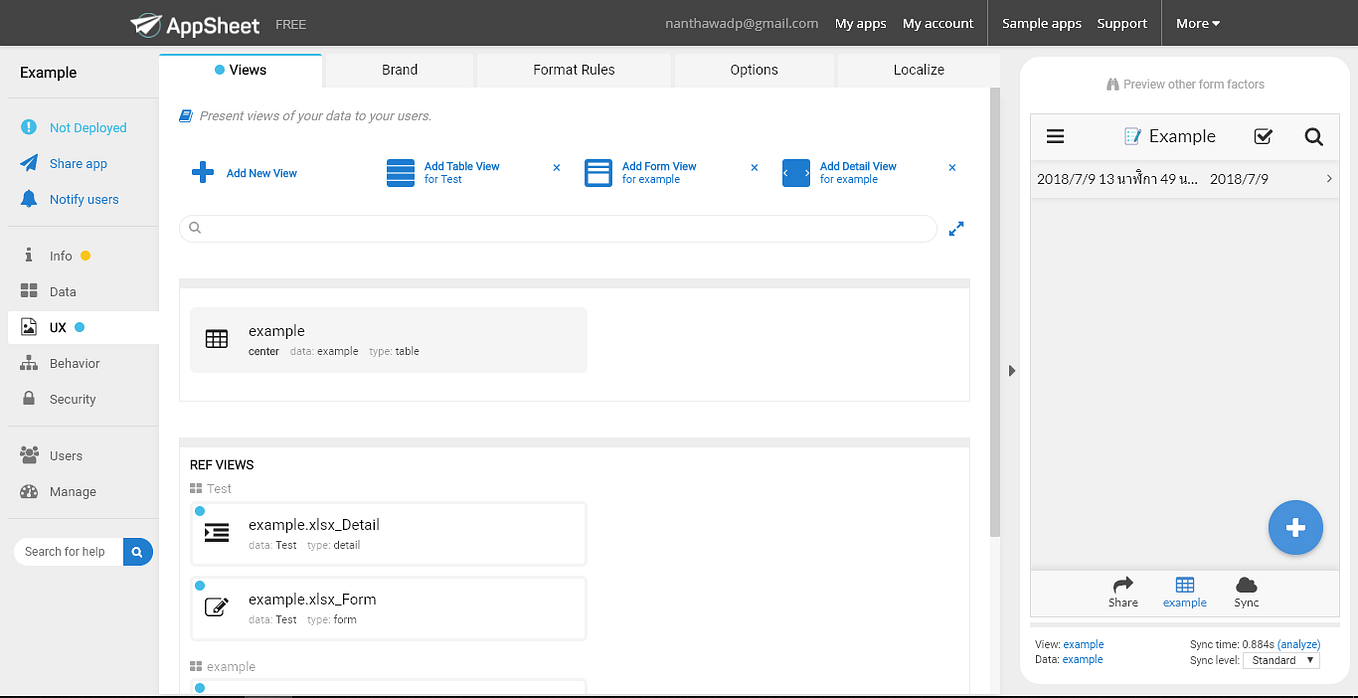Click the UX image icon in sidebar
1358x698 pixels.
30,327
